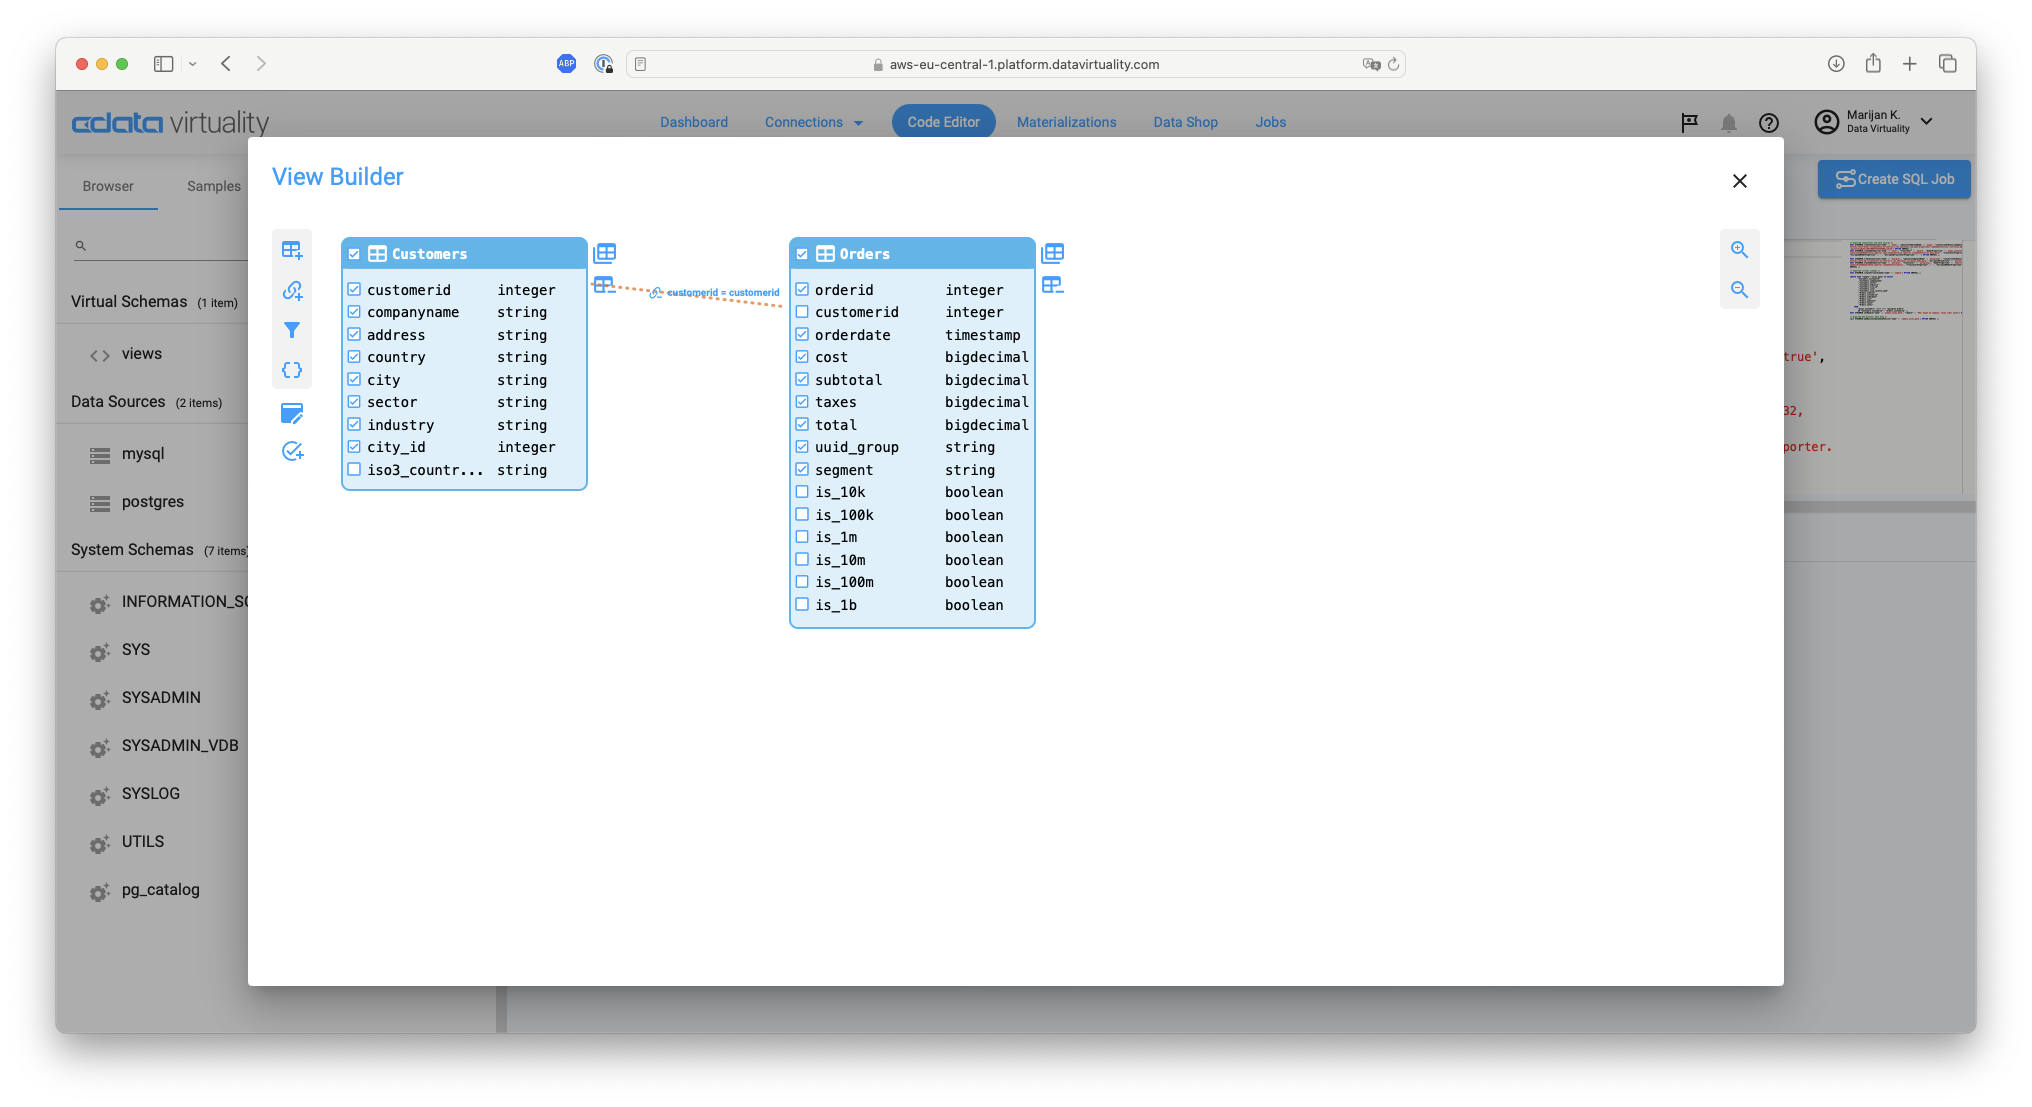Image resolution: width=2032 pixels, height=1107 pixels.
Task: Zoom in on the view diagram
Action: 1740,249
